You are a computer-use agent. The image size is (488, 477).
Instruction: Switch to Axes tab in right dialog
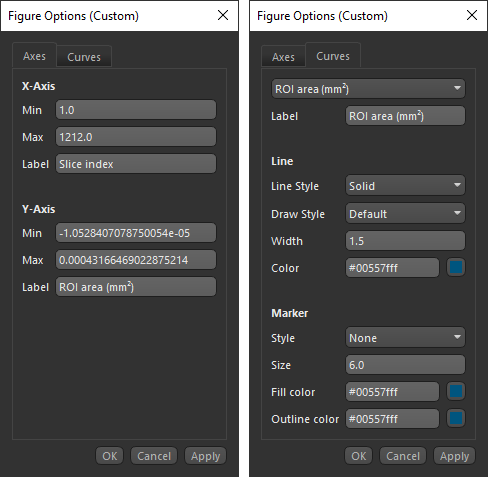point(283,57)
